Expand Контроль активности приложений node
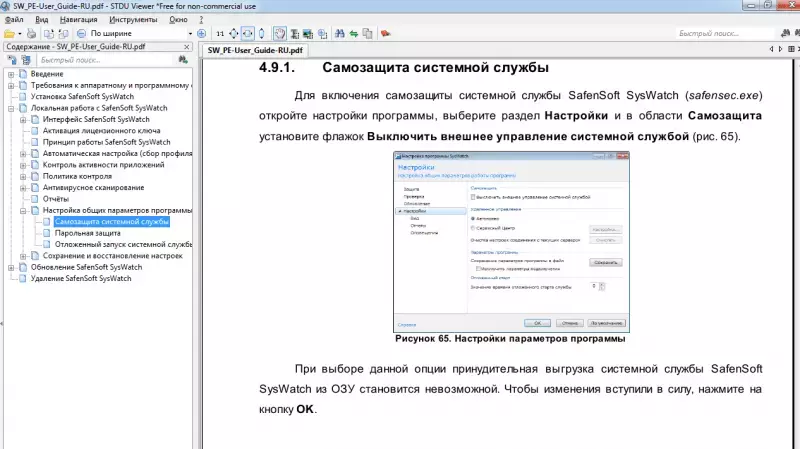The height and width of the screenshot is (449, 800). 23,165
